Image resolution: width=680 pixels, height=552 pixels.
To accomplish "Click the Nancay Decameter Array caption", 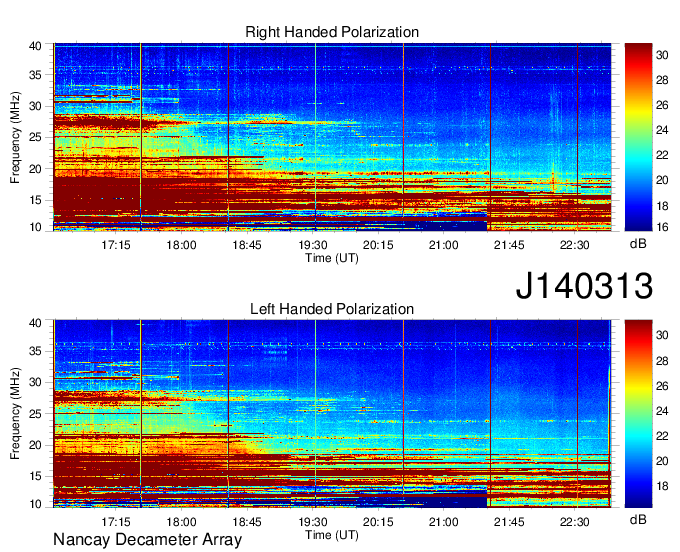I will coord(147,539).
